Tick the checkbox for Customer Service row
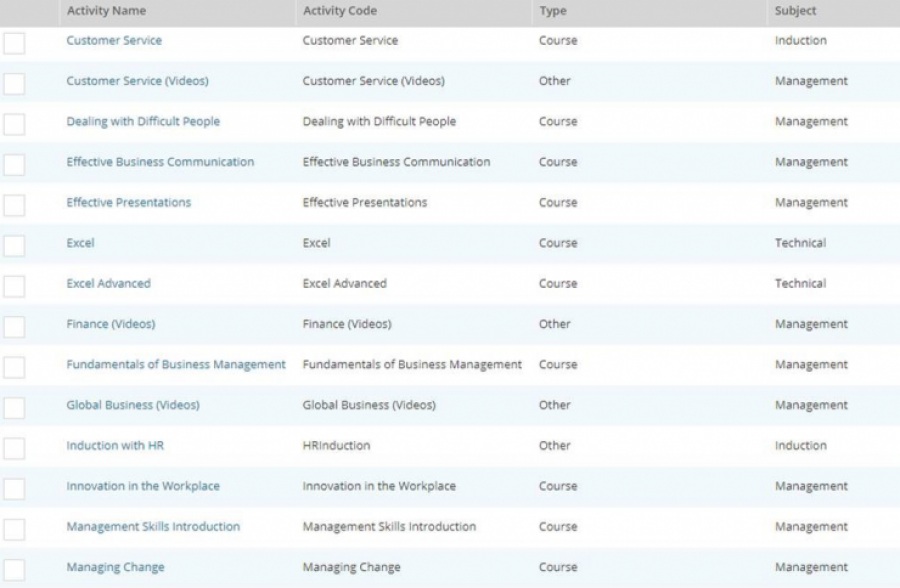This screenshot has width=900, height=588. pos(14,43)
